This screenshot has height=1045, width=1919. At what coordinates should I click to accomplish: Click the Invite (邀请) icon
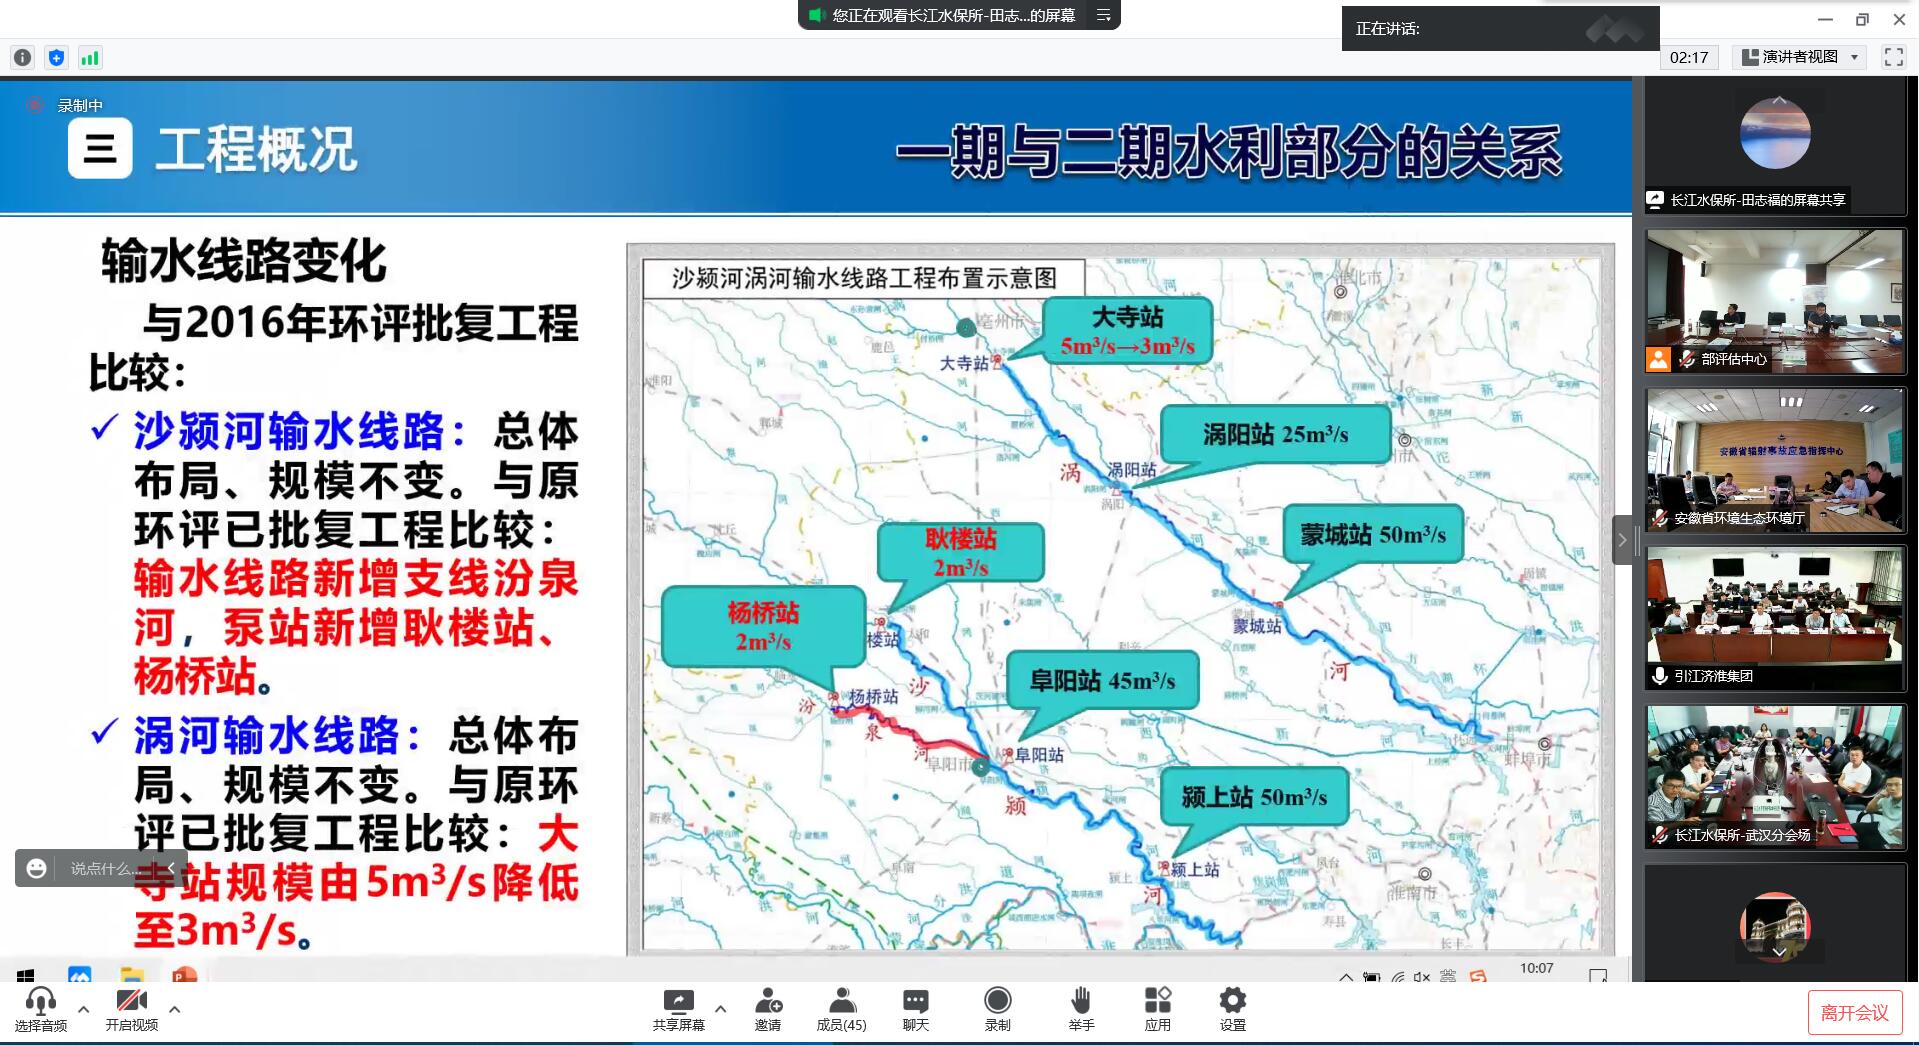[768, 1009]
